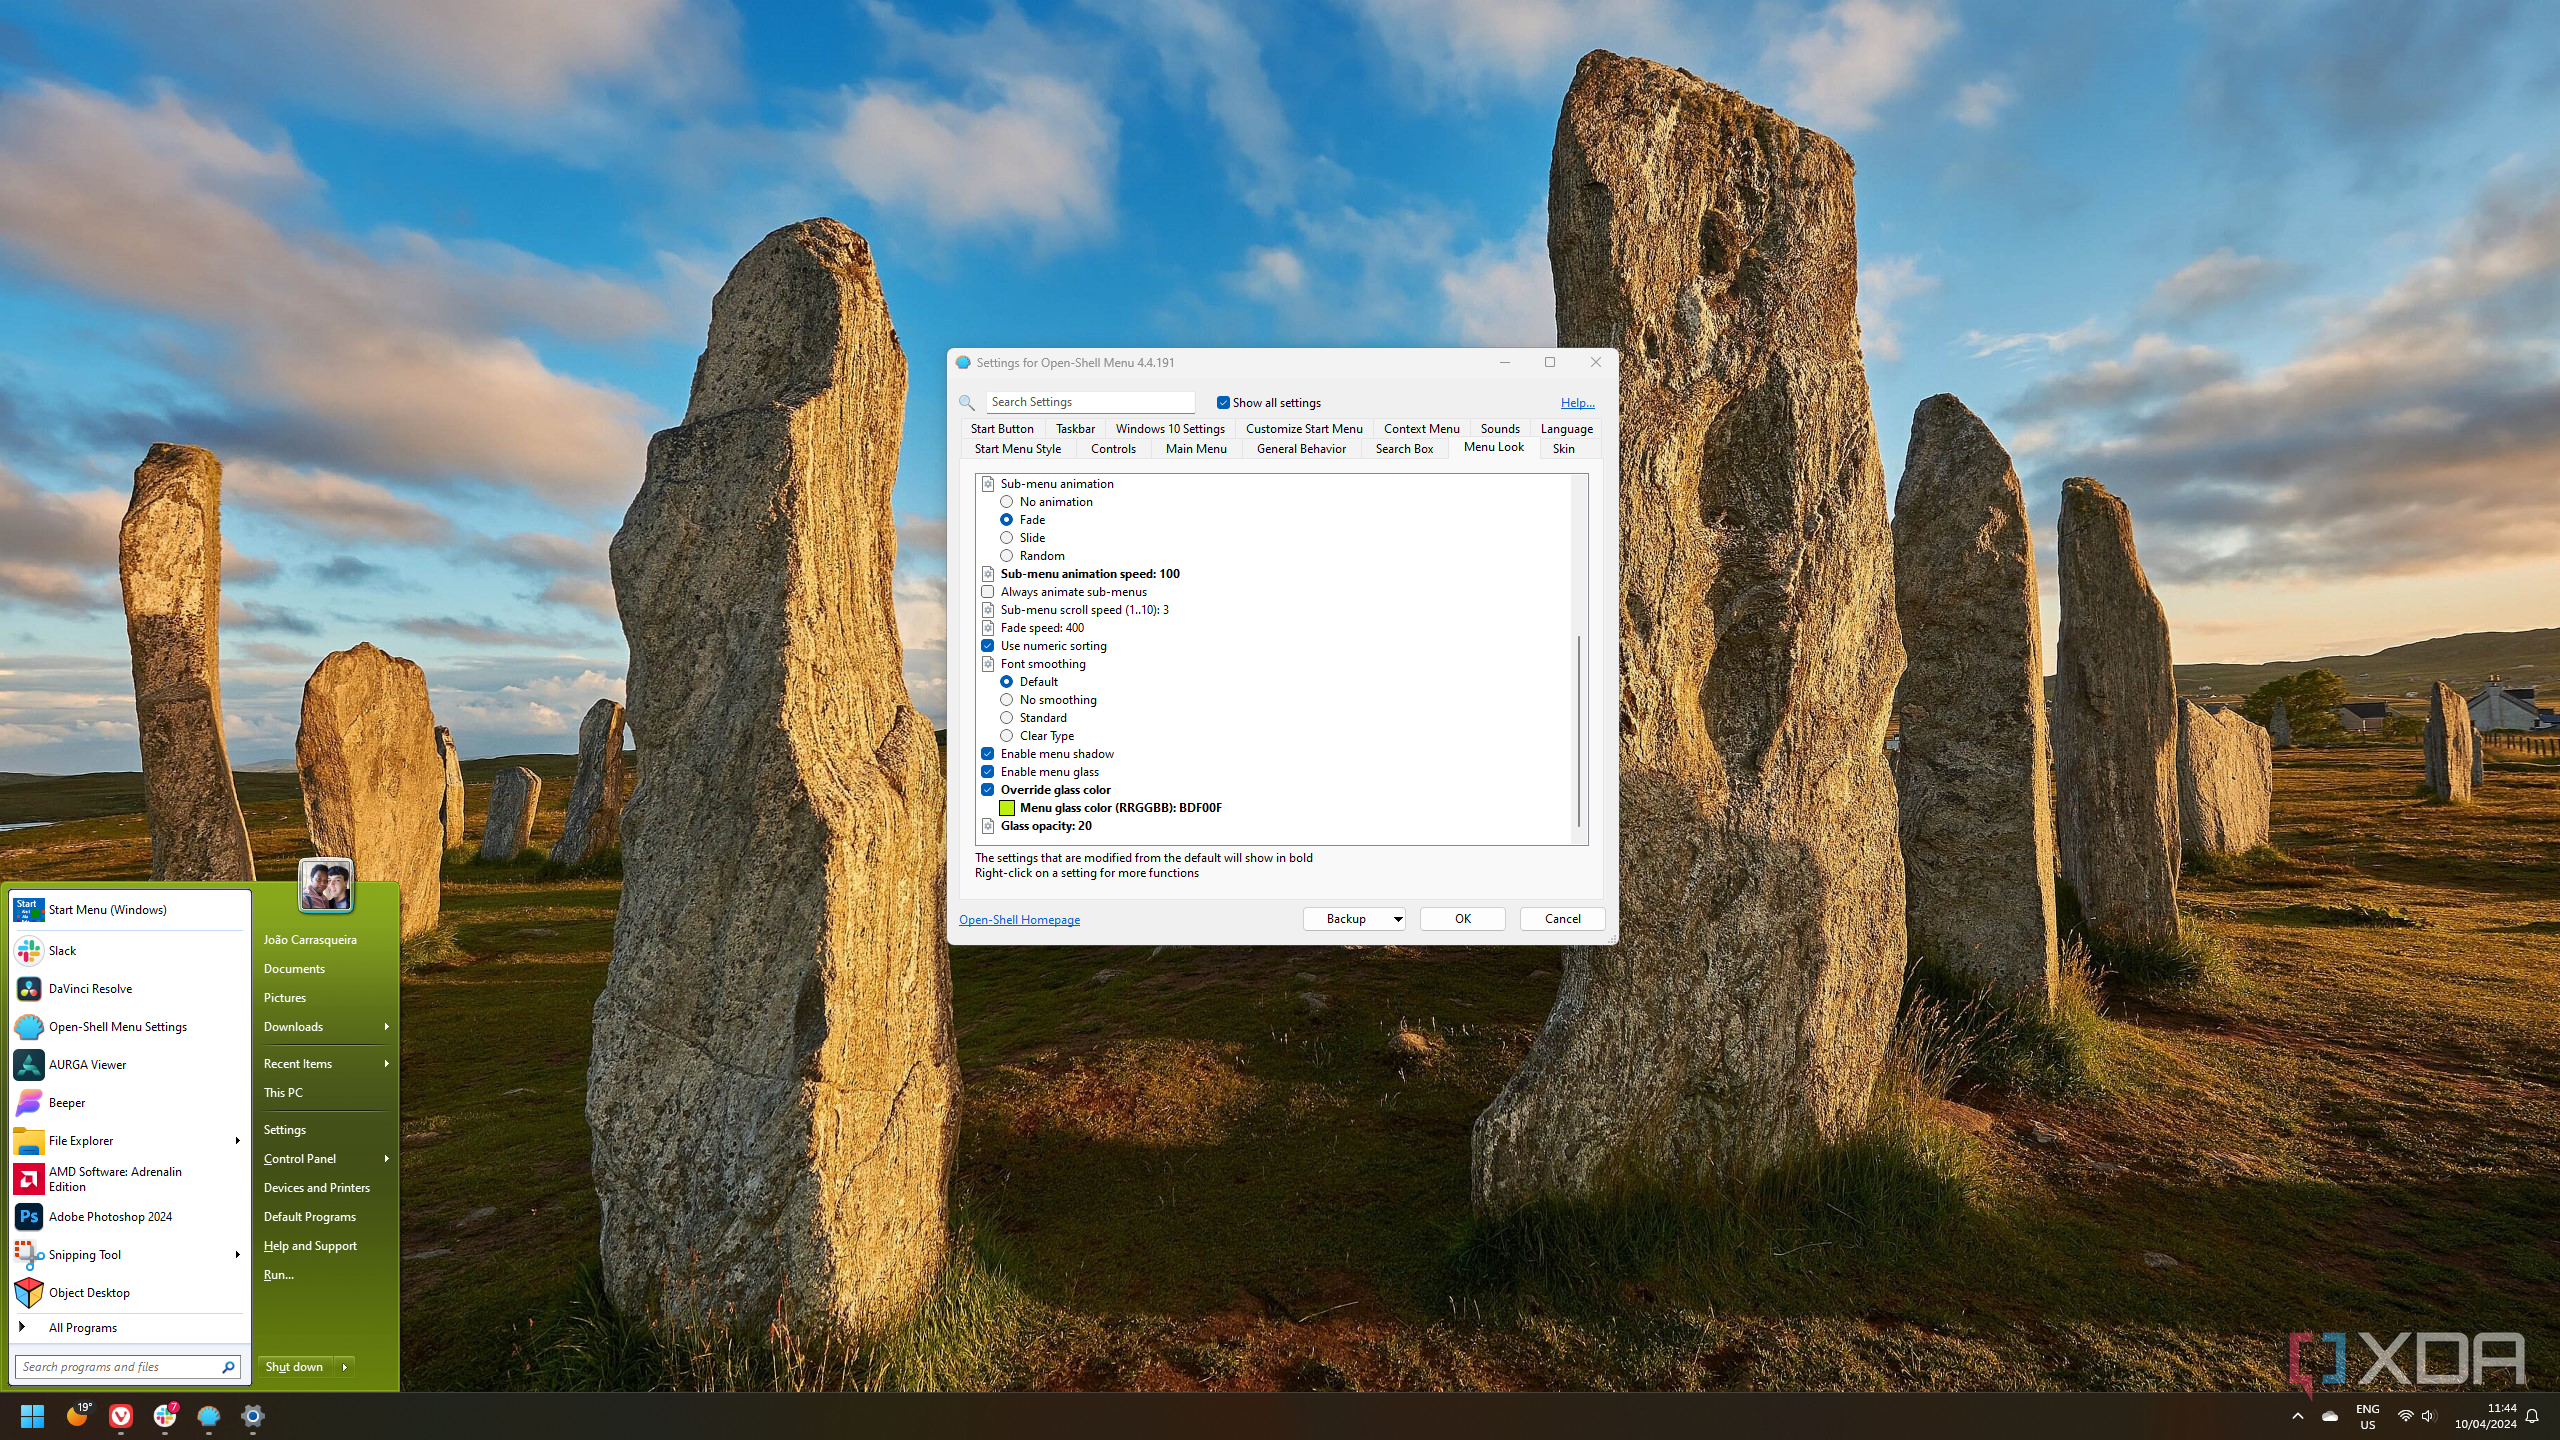
Task: Launch DaVinci Resolve from start menu
Action: [x=90, y=988]
